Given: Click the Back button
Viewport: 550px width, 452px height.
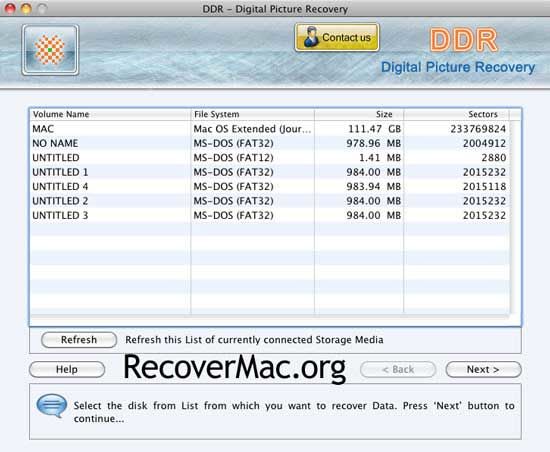Looking at the screenshot, I should coord(398,370).
